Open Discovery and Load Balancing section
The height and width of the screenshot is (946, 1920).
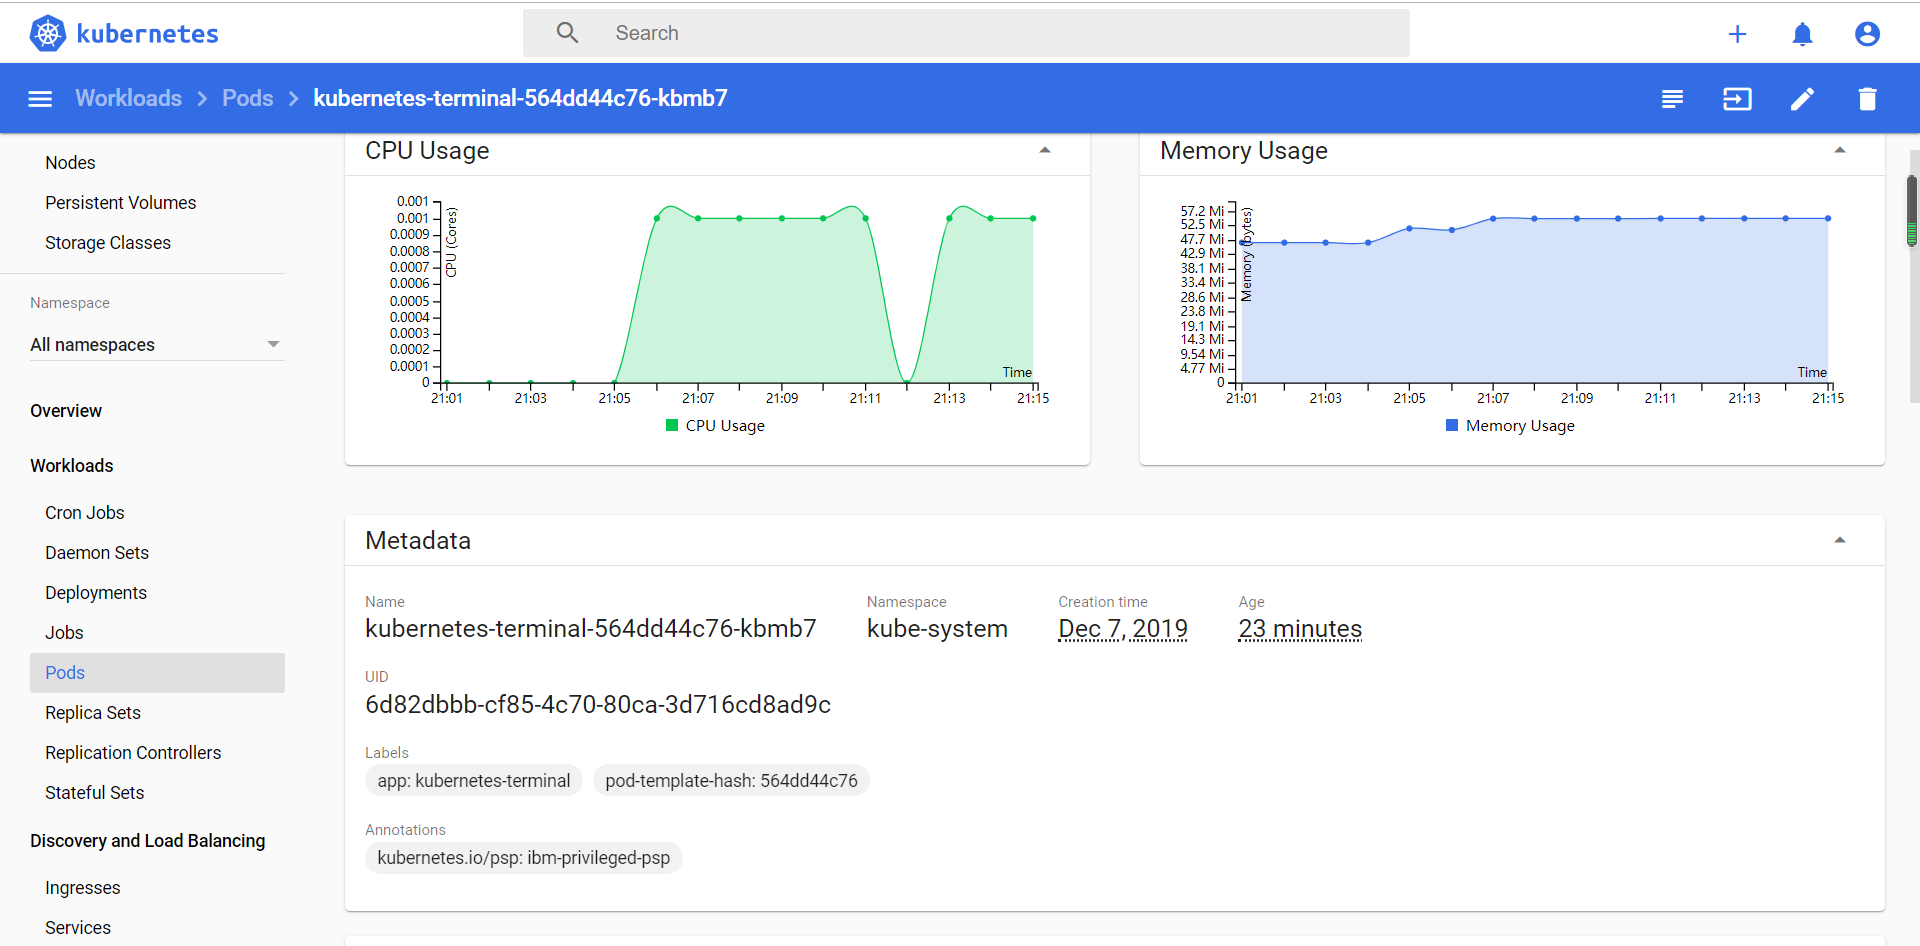[148, 840]
